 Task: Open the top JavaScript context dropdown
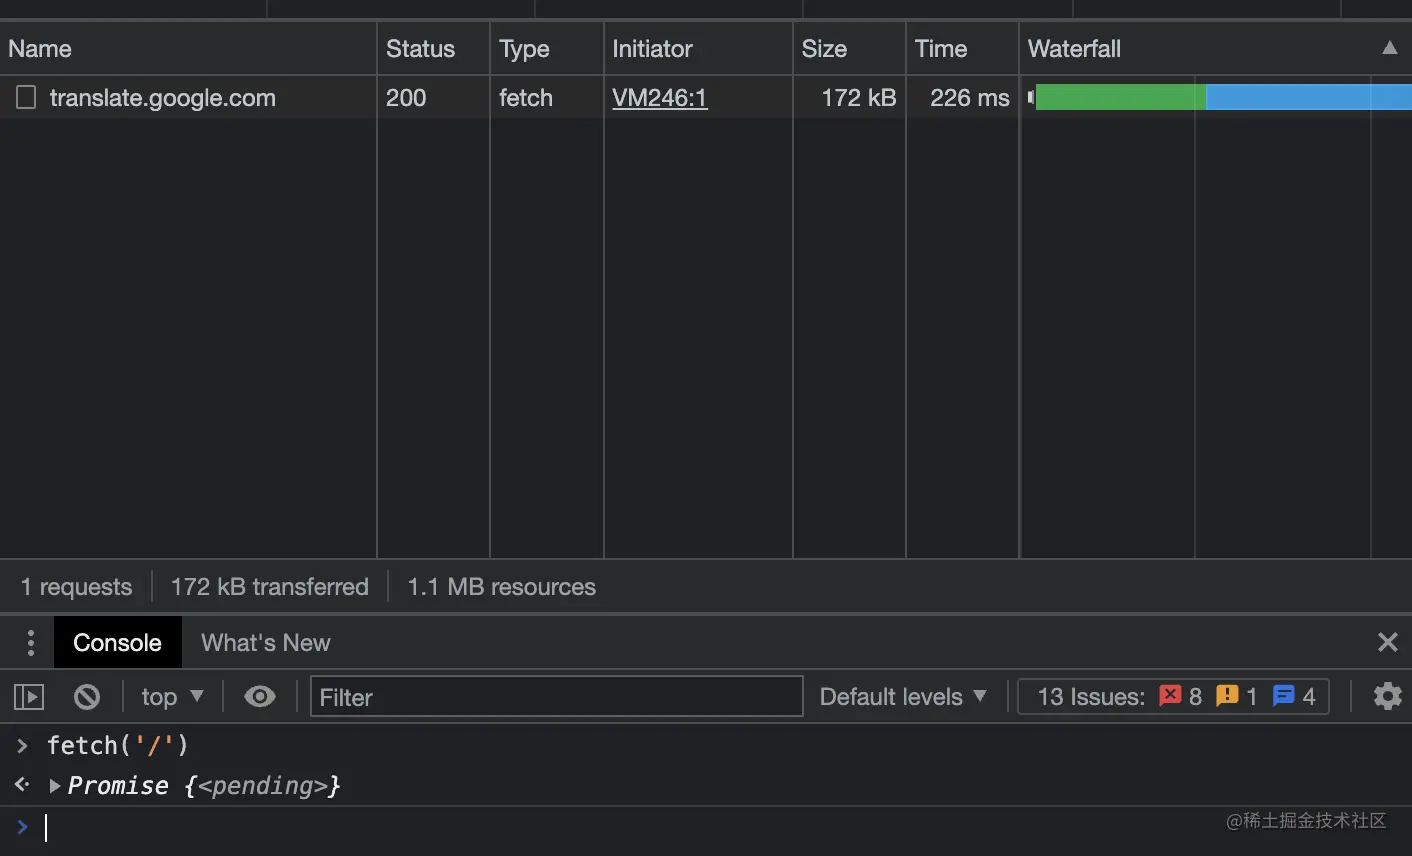[172, 696]
